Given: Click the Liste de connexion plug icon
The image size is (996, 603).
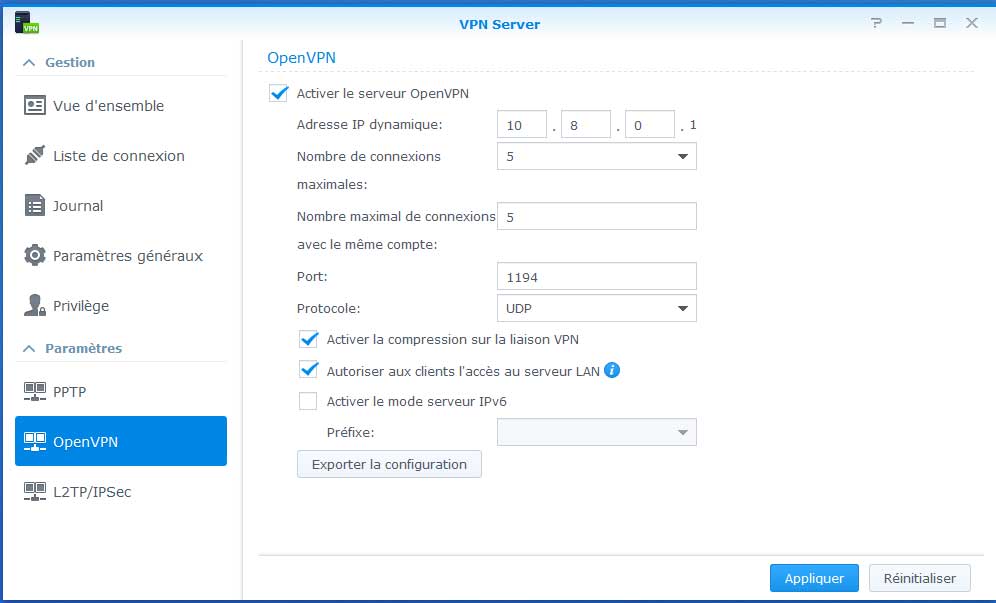Looking at the screenshot, I should pos(34,156).
